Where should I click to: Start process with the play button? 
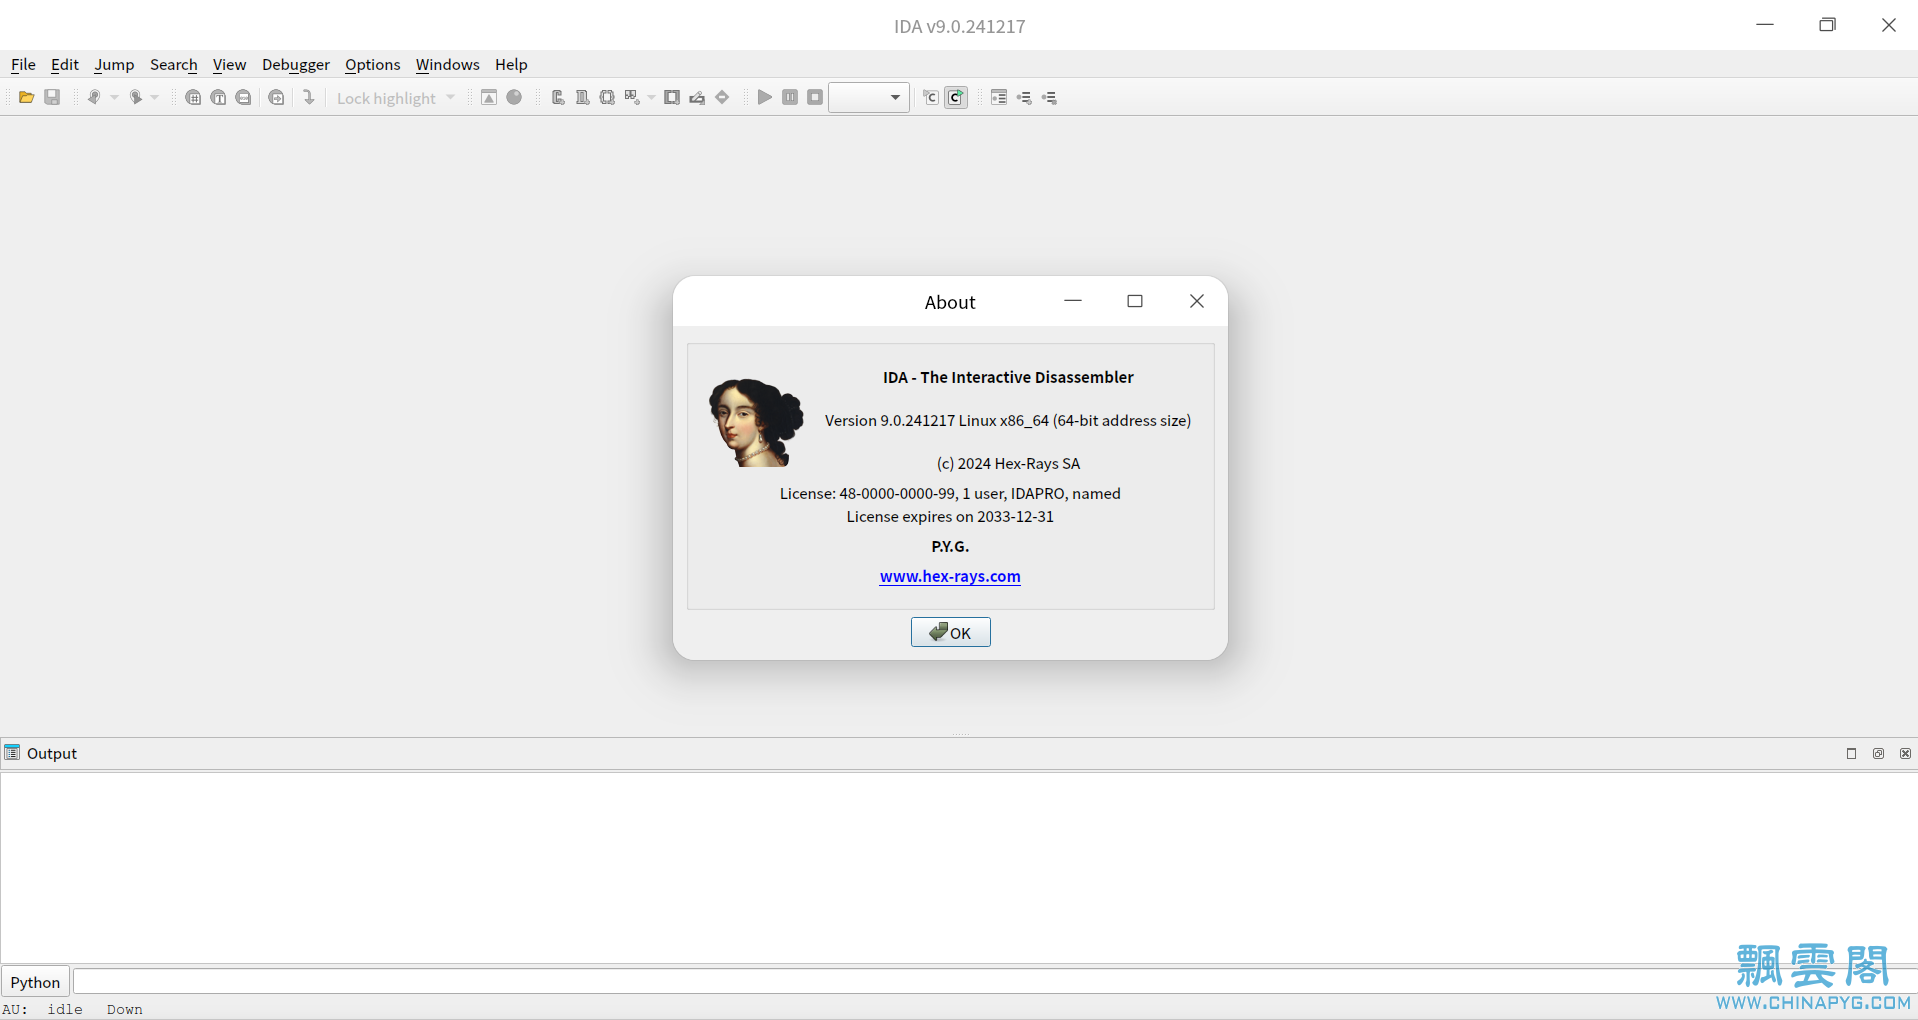click(x=765, y=97)
